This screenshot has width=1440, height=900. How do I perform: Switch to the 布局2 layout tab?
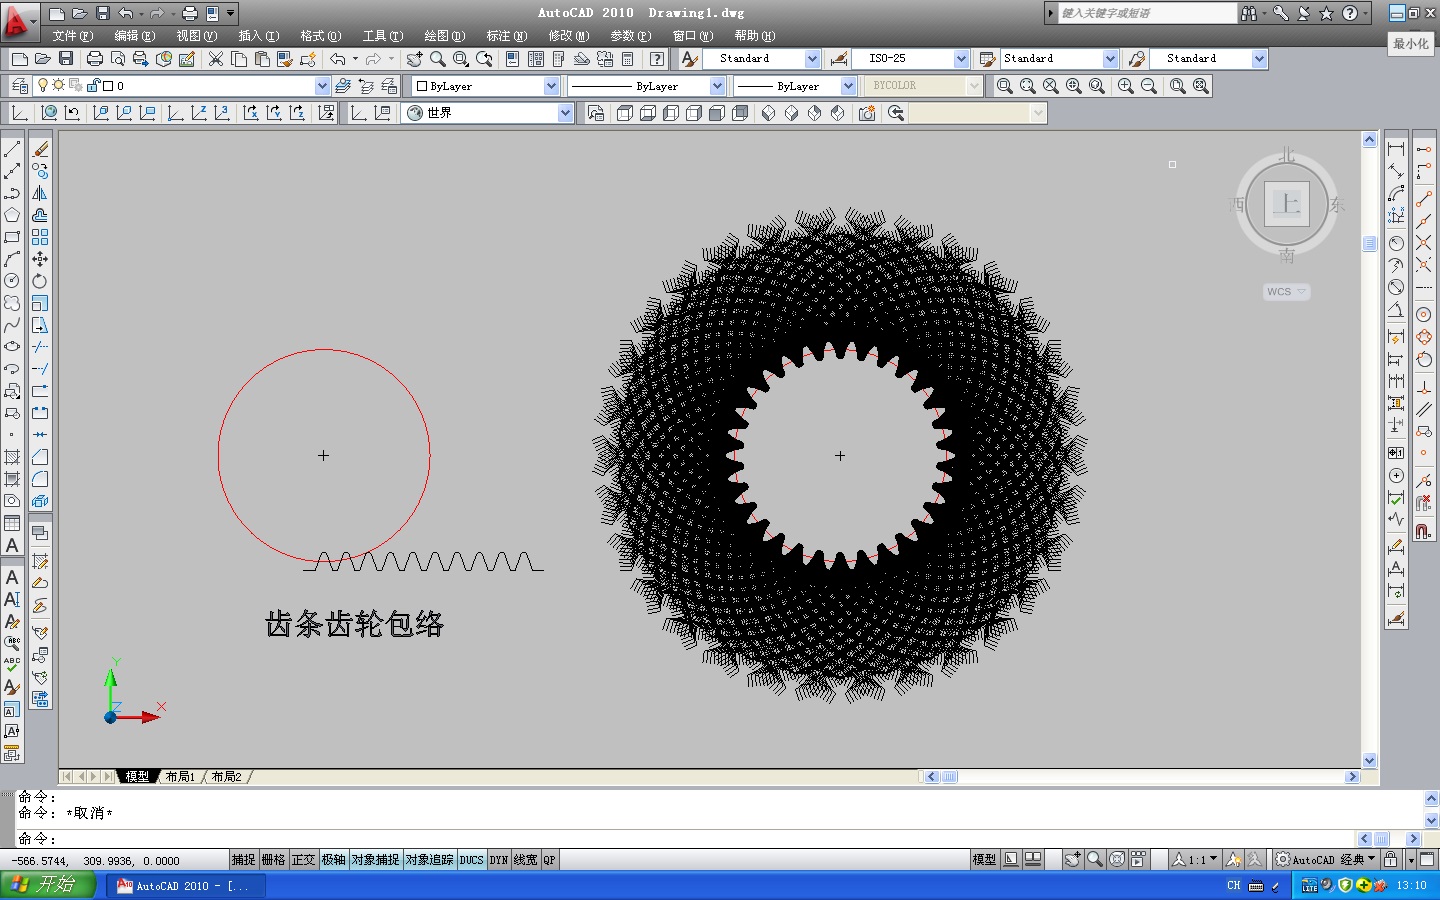(x=226, y=777)
